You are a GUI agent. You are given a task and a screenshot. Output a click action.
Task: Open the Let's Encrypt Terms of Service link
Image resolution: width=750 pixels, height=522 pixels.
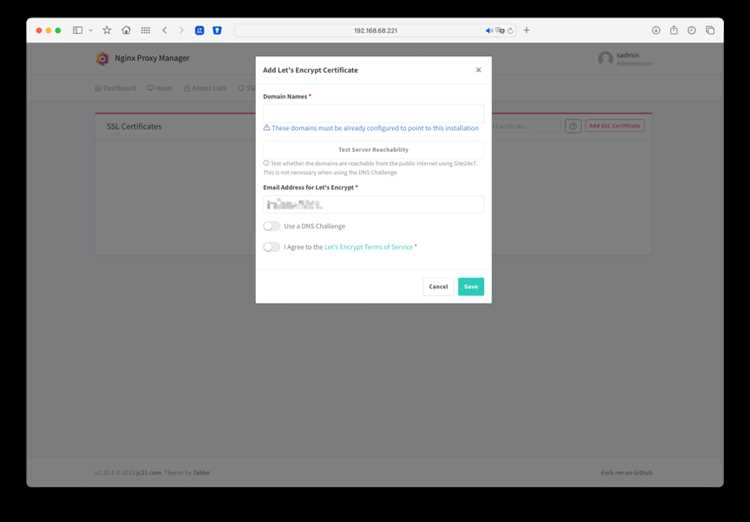(x=368, y=247)
